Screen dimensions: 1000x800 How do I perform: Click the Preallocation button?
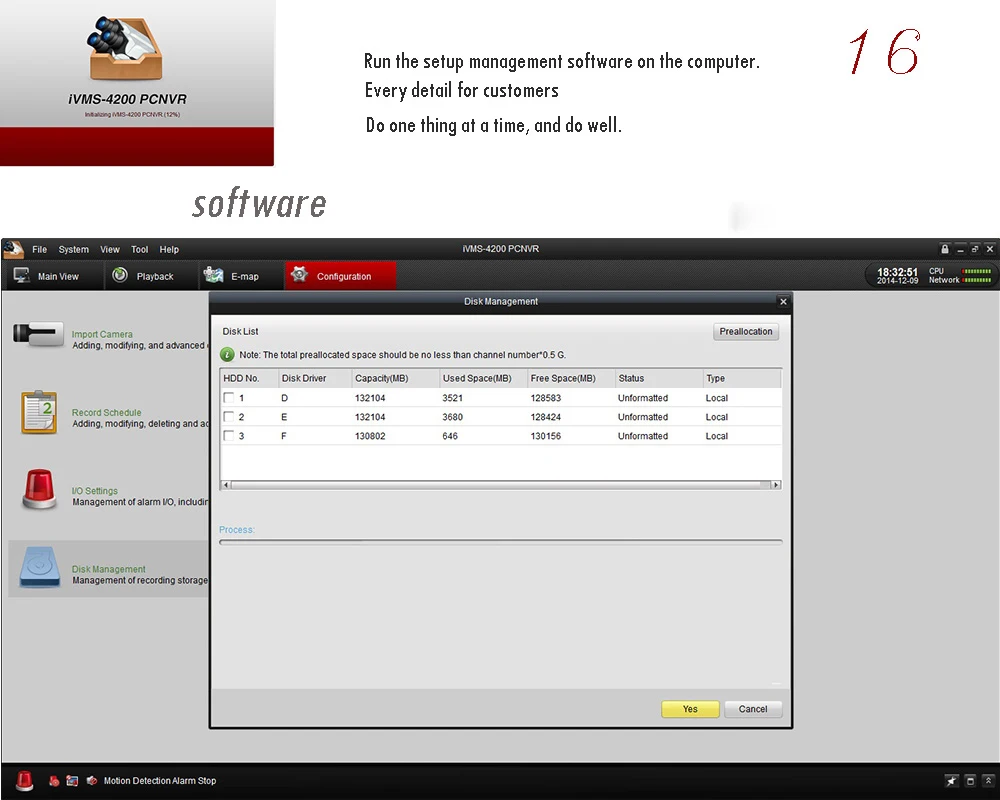(746, 332)
